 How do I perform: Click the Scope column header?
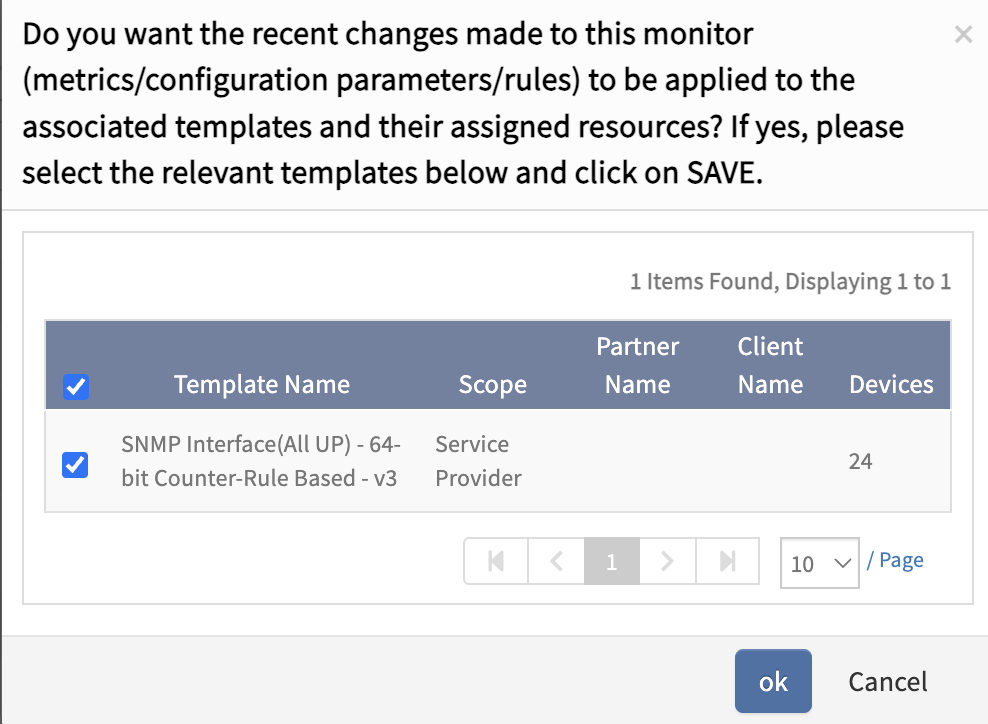coord(492,385)
